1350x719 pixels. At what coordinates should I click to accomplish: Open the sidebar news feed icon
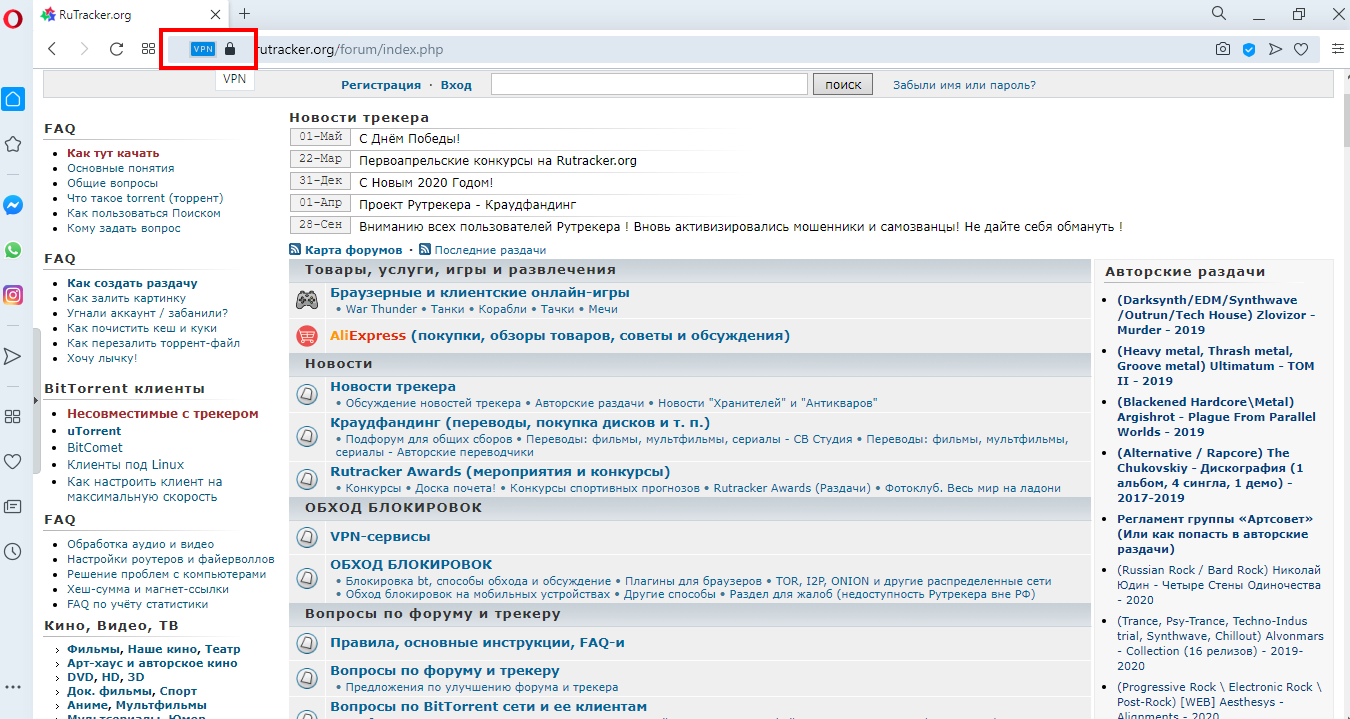pos(13,506)
